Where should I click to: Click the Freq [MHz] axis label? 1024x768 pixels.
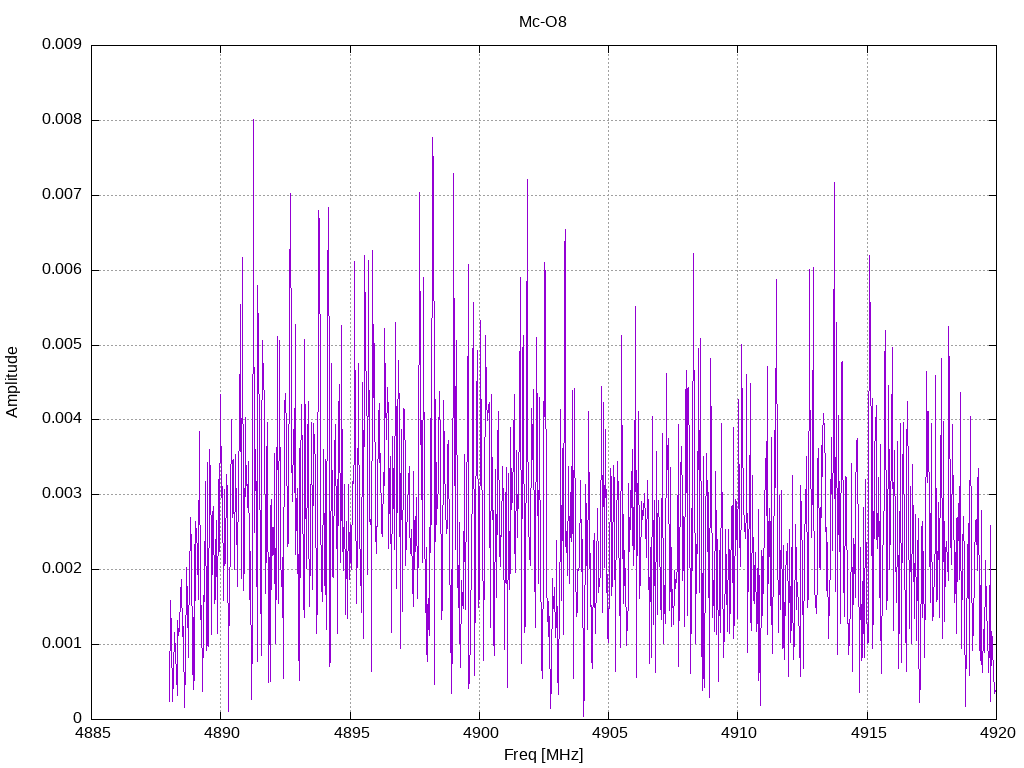[543, 755]
